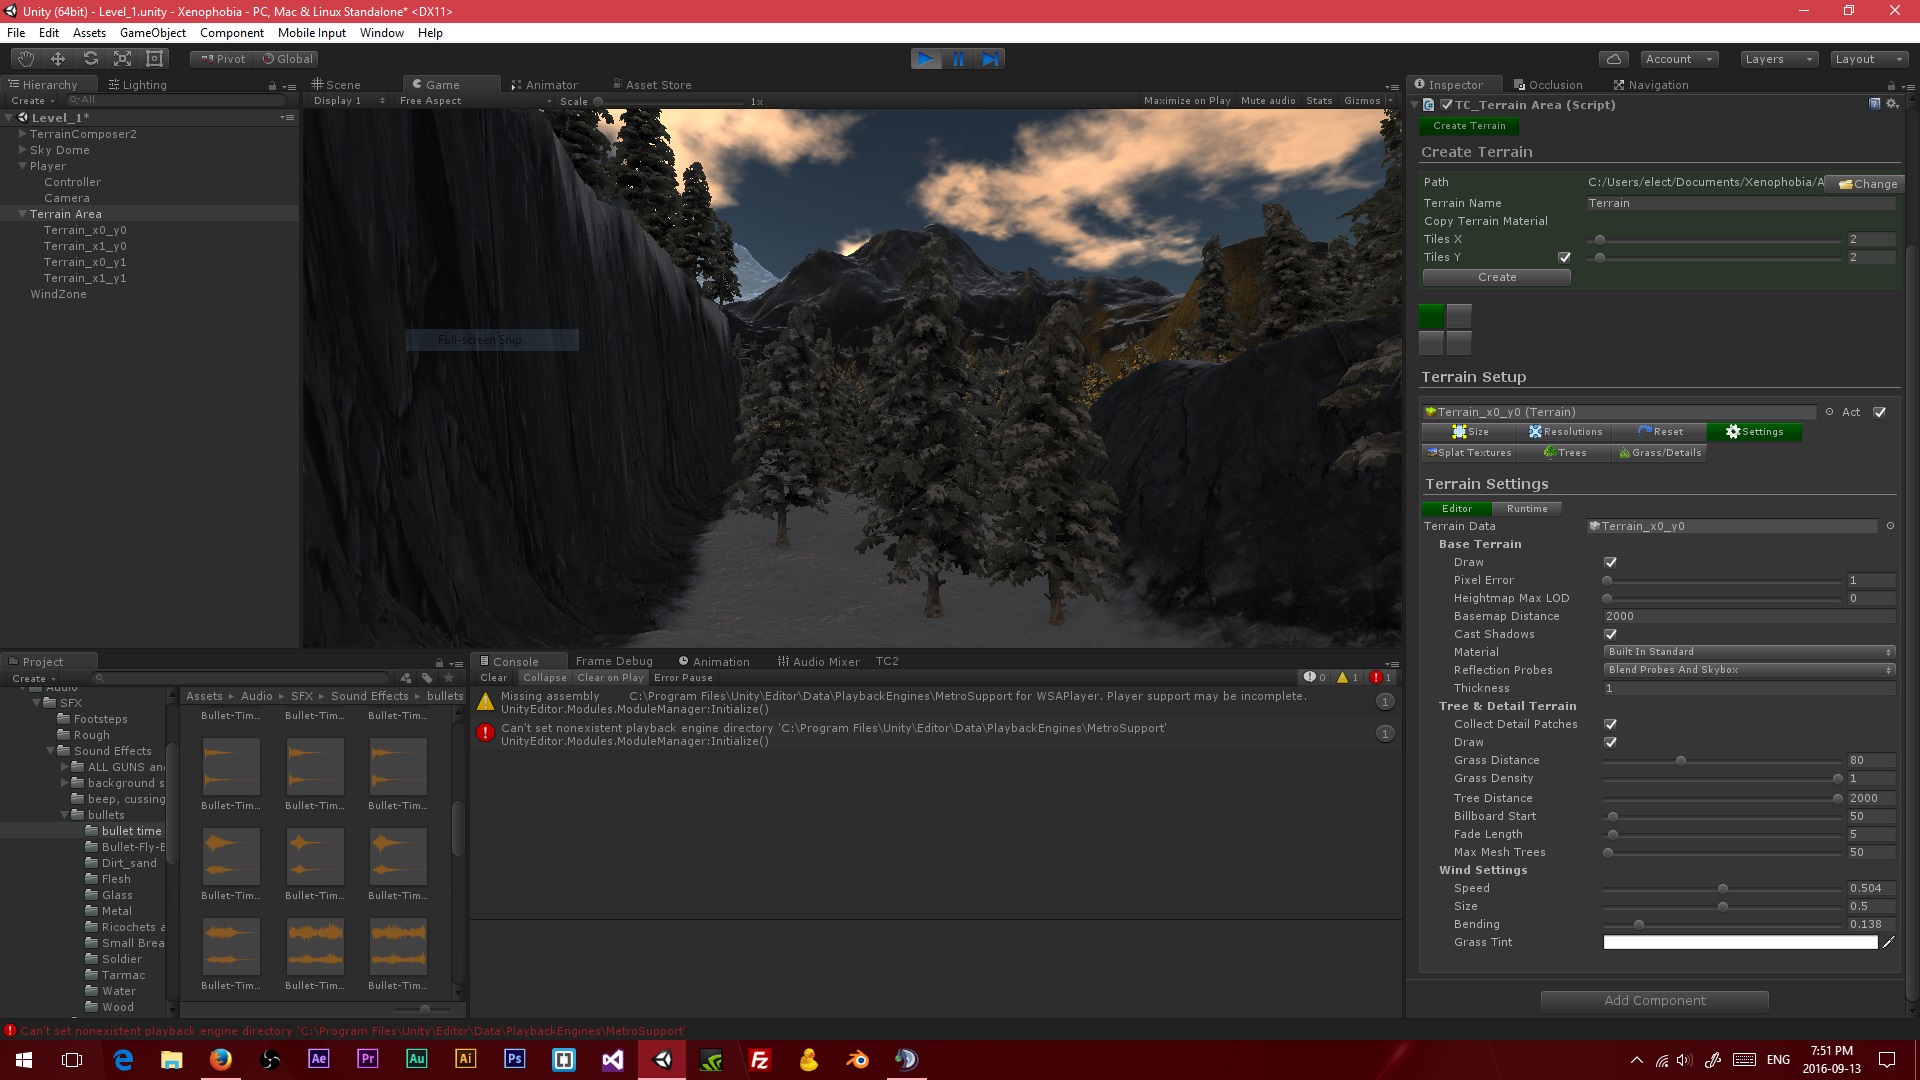The width and height of the screenshot is (1920, 1080).
Task: Toggle console warning count filter
Action: (1347, 678)
